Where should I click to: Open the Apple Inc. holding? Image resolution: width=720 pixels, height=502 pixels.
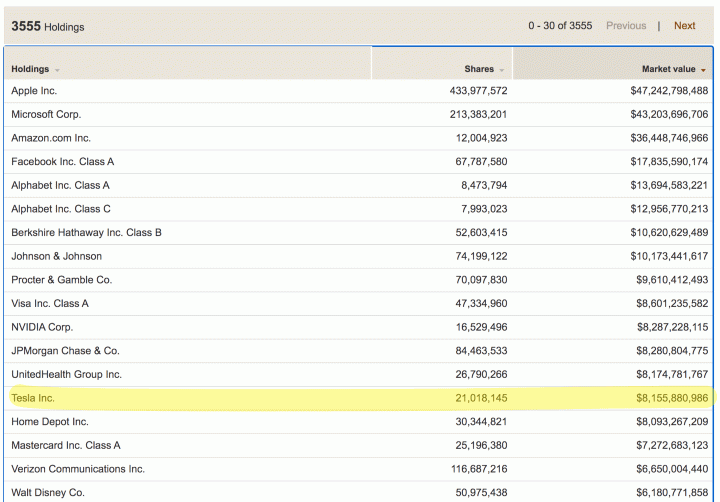[34, 91]
